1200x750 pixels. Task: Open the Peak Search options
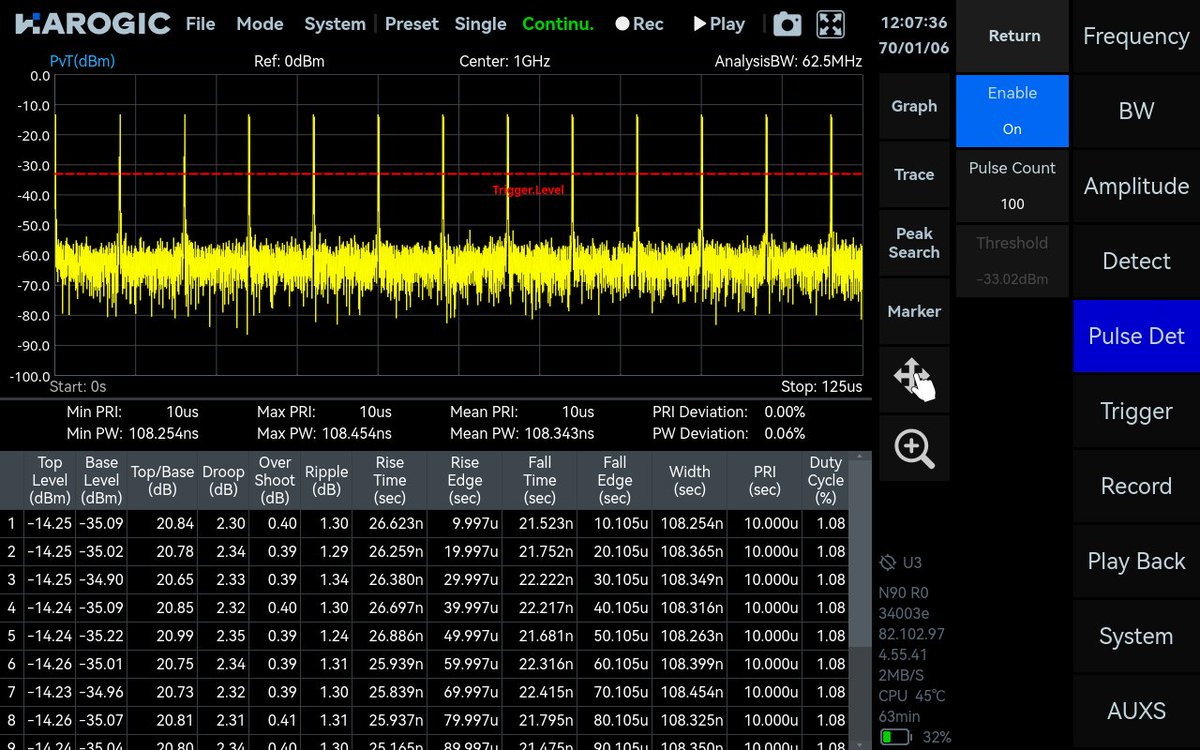914,243
